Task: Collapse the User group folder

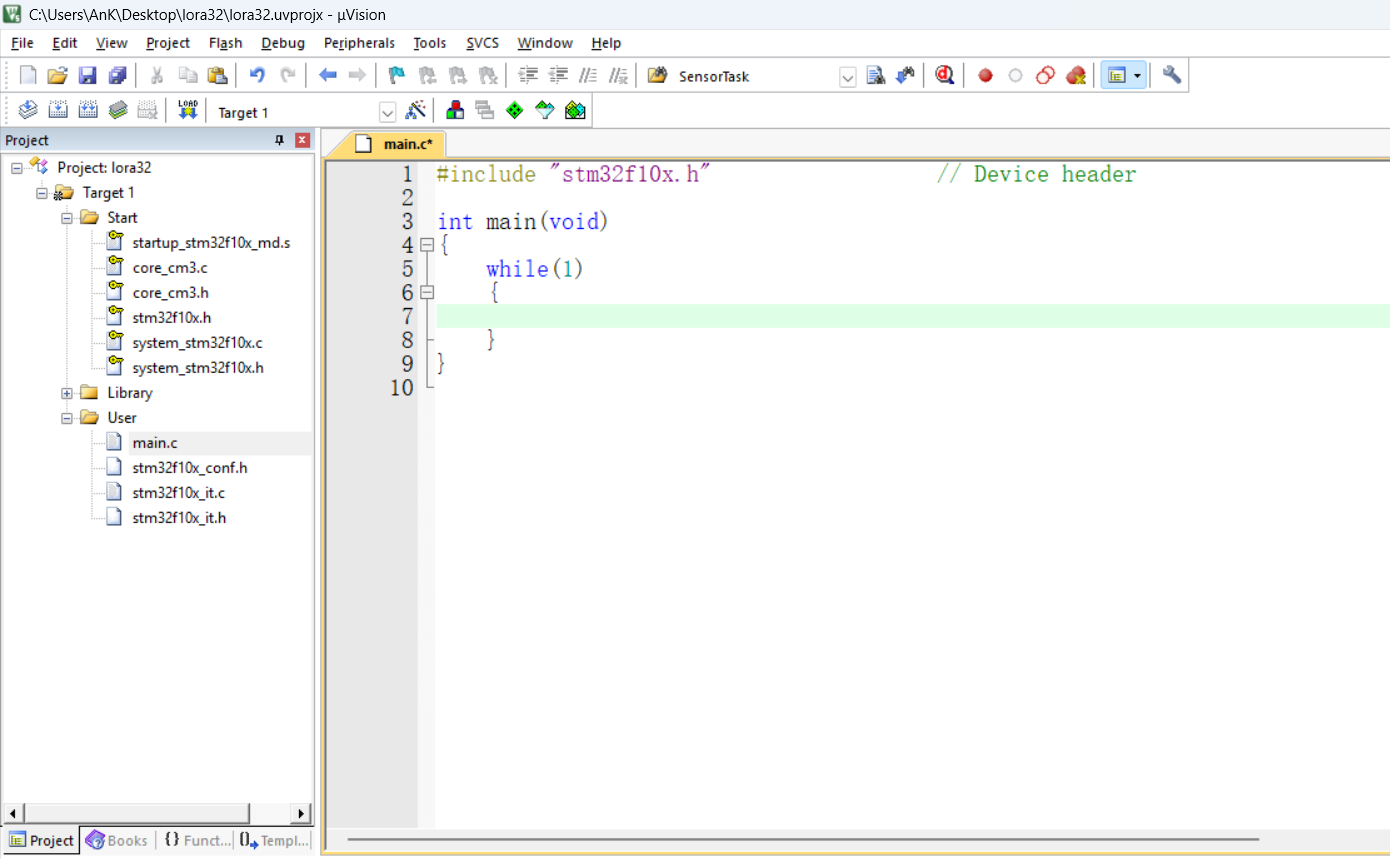Action: coord(67,418)
